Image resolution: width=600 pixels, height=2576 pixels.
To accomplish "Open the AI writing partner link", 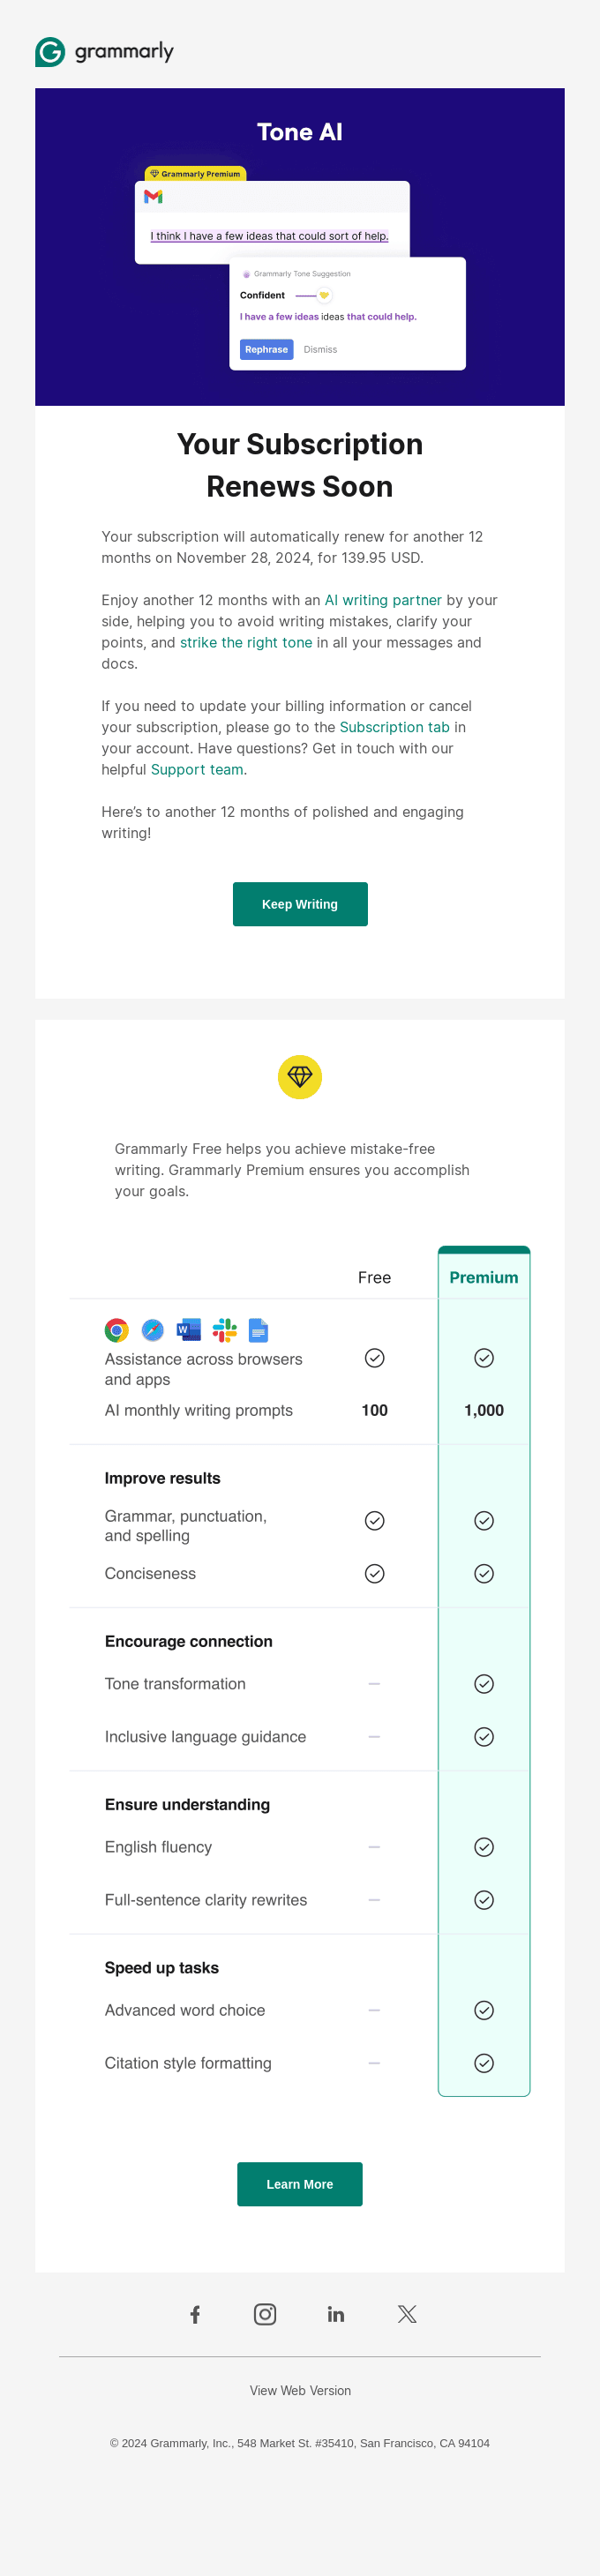I will click(383, 600).
